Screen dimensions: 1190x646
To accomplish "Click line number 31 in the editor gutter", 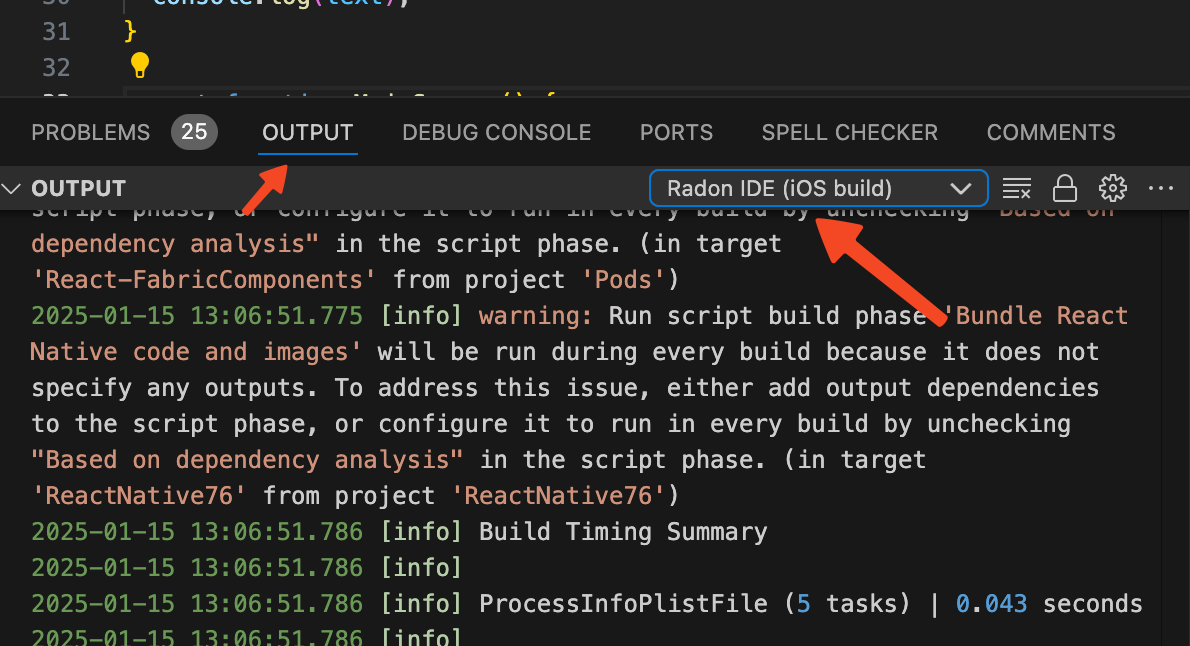I will 56,31.
